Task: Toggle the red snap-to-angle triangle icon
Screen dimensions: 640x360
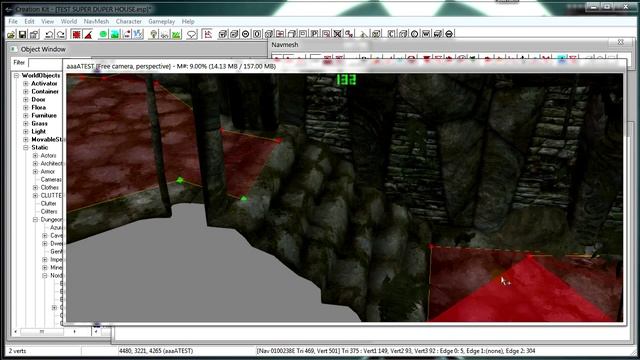Action: [88, 34]
